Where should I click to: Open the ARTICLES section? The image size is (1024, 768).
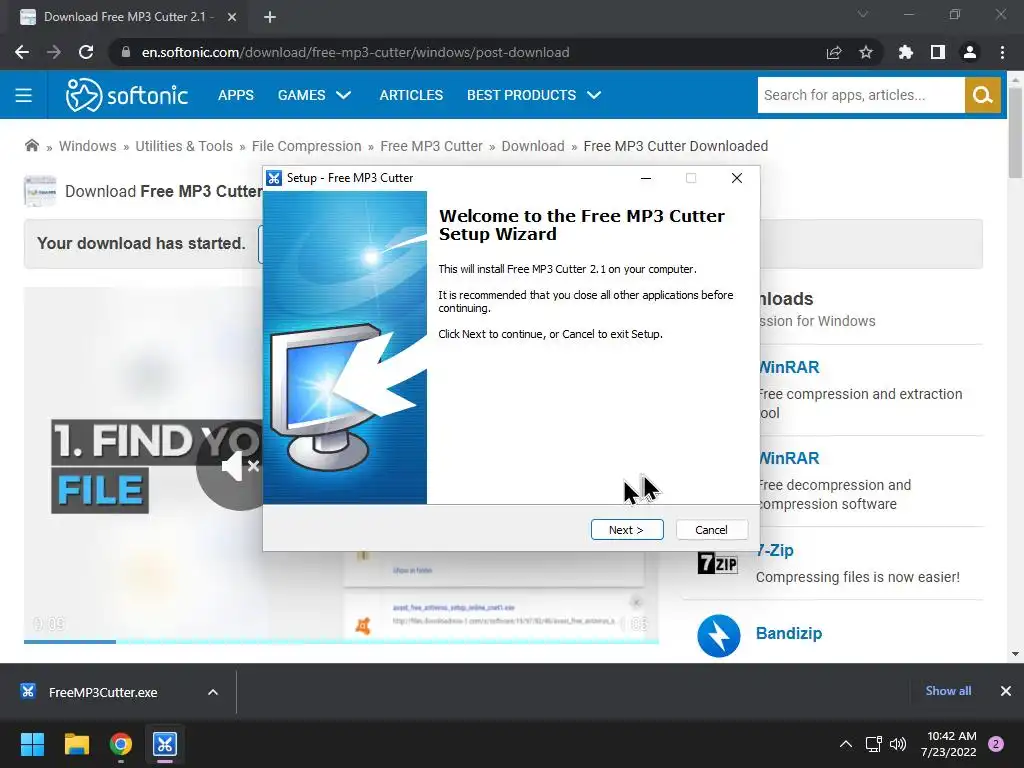coord(411,95)
